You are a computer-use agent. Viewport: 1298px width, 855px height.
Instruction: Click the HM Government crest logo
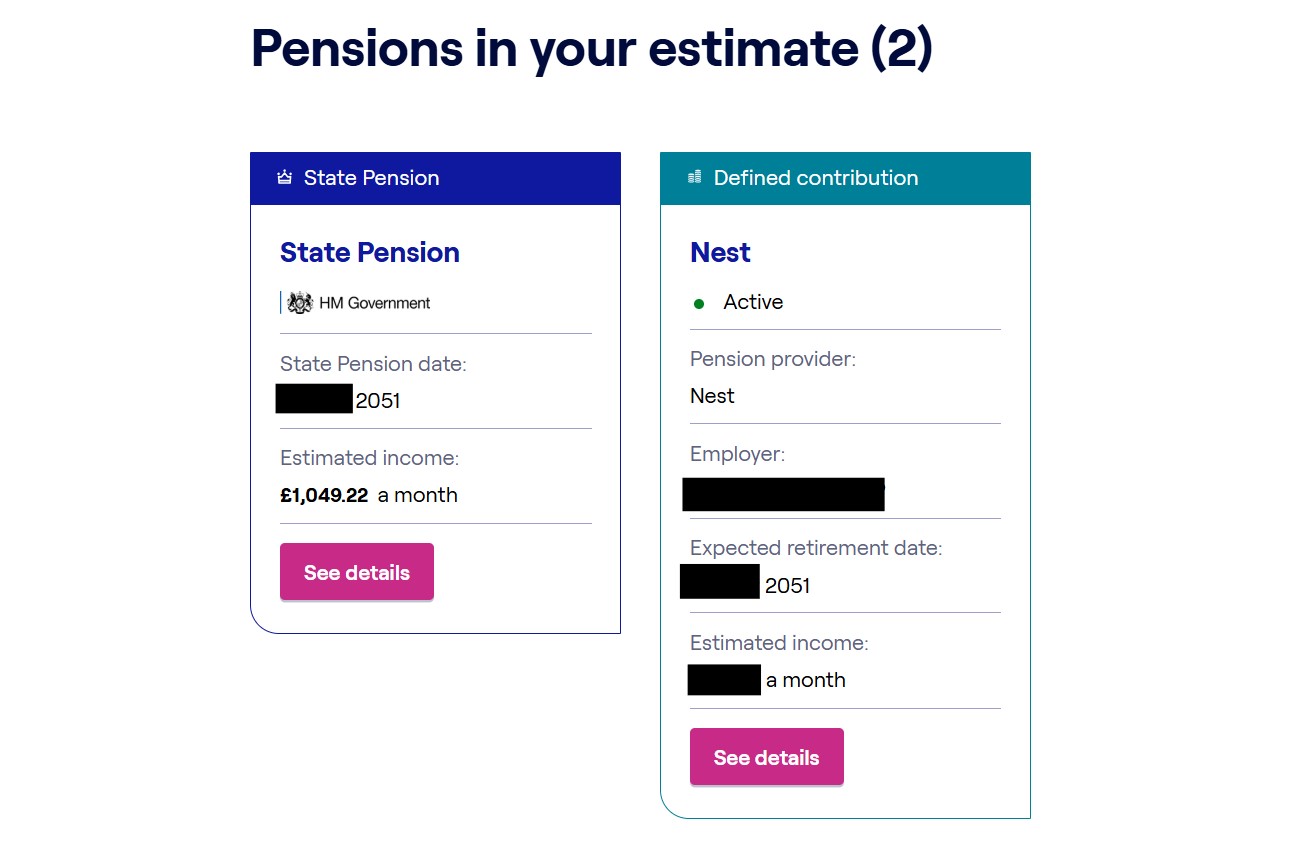click(x=300, y=303)
